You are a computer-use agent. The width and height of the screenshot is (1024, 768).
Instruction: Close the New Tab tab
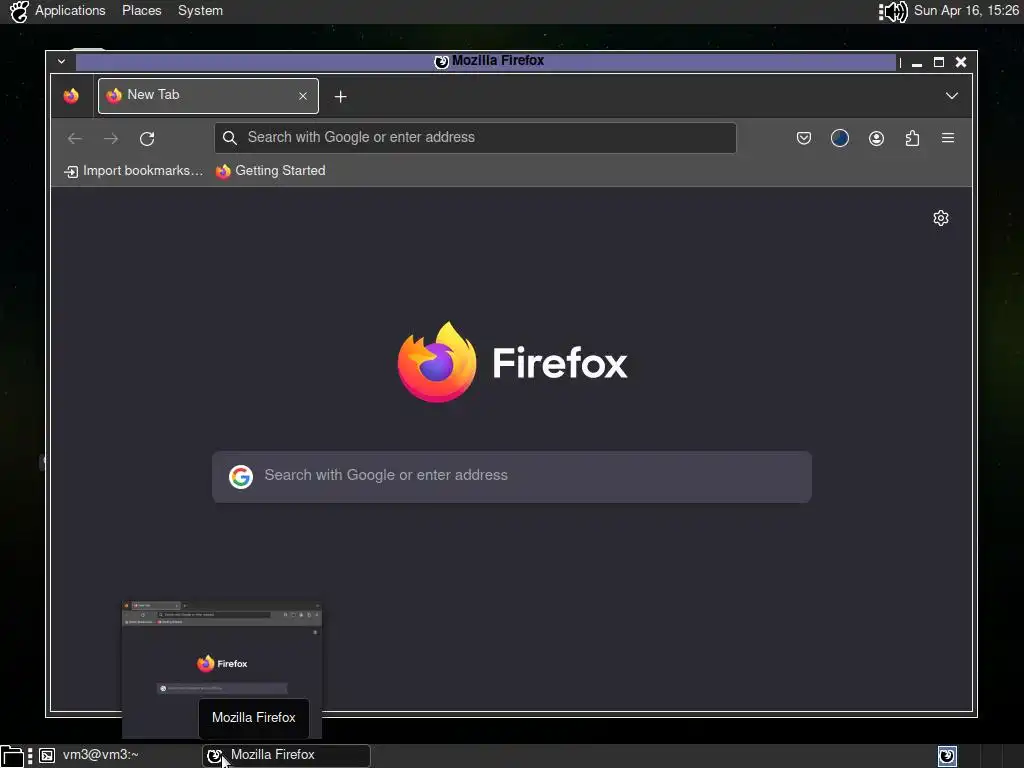303,96
